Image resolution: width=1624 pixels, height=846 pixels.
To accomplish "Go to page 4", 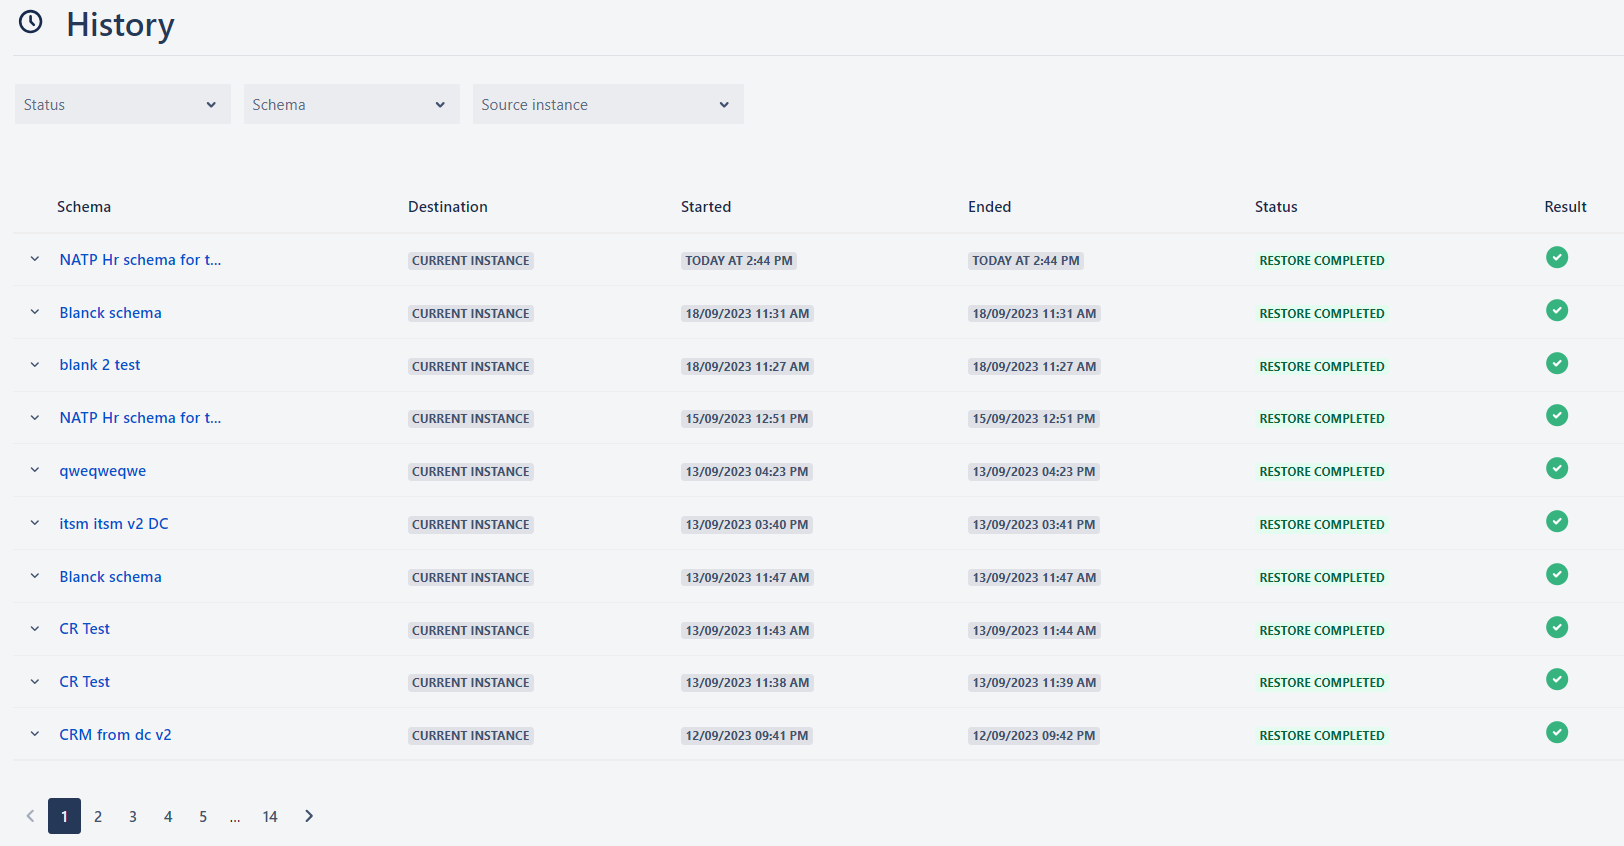I will 168,817.
